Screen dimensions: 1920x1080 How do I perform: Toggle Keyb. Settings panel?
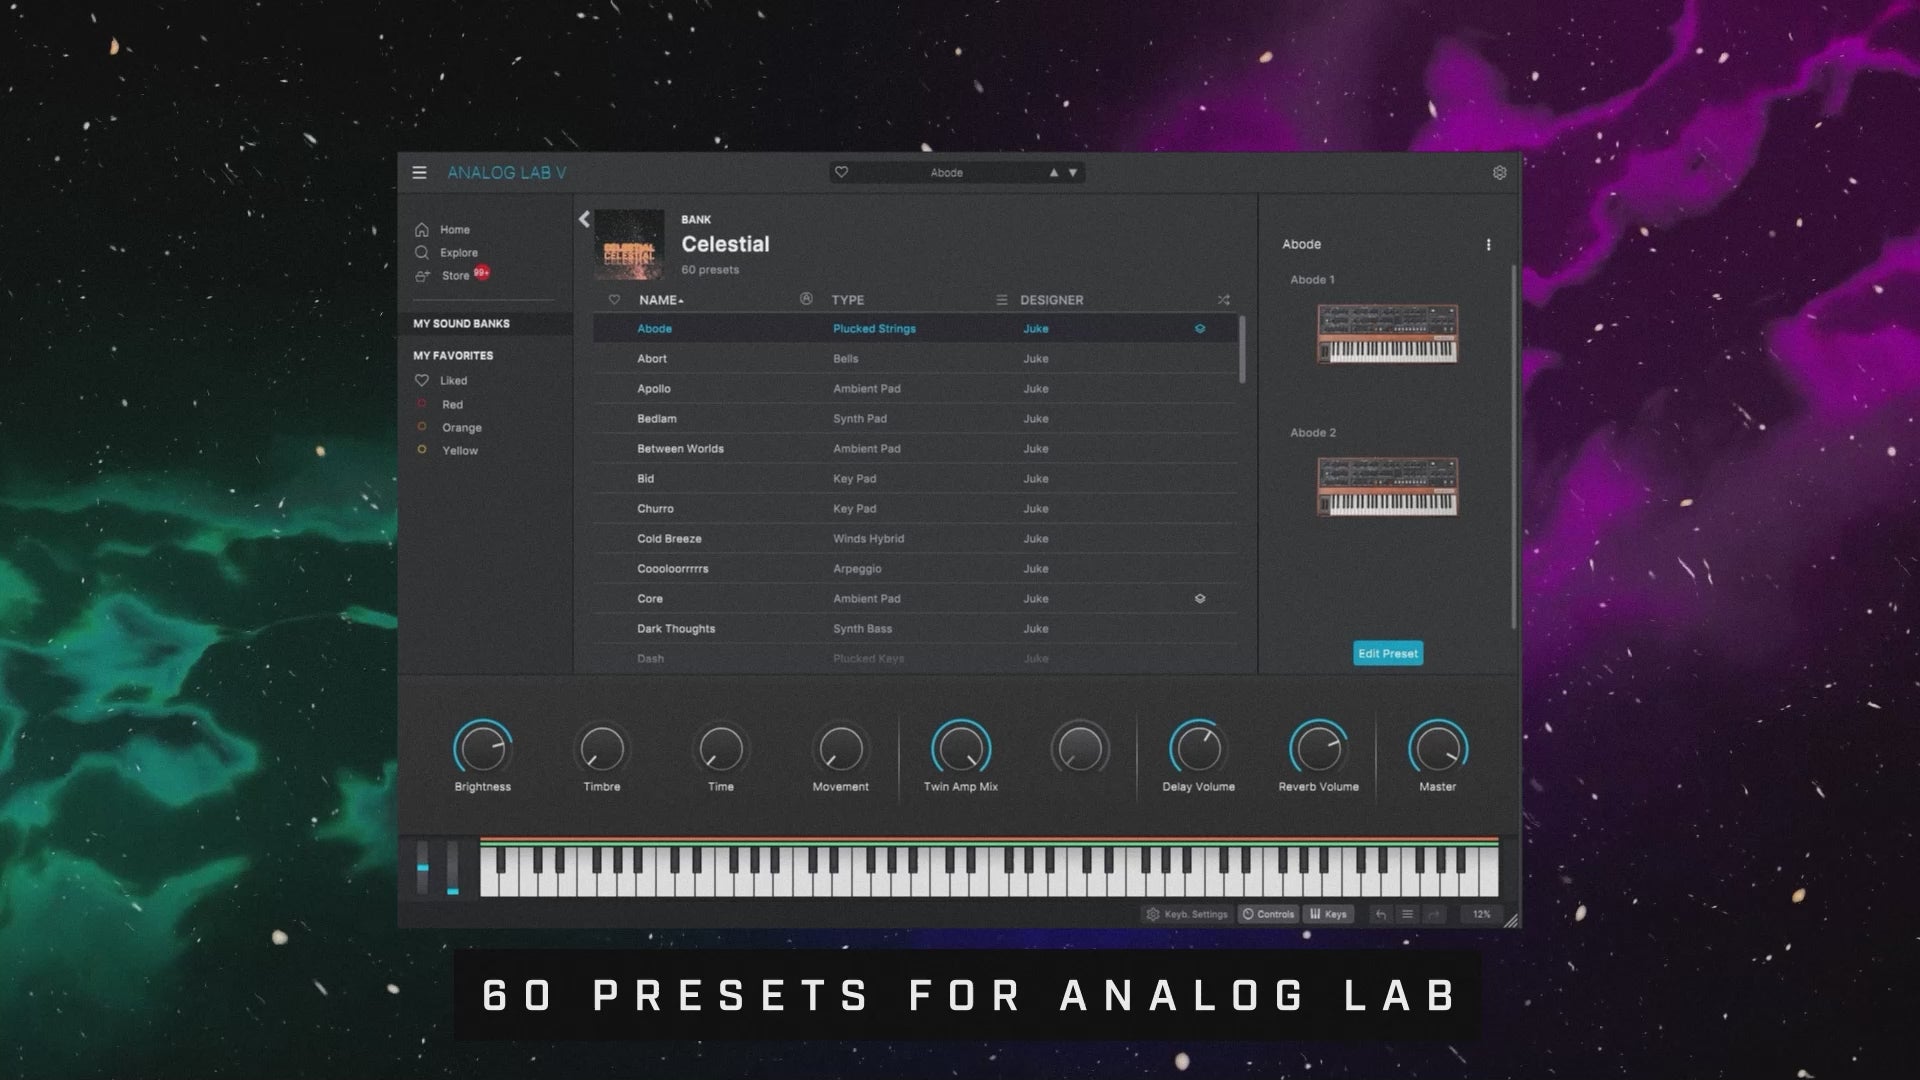[x=1186, y=914]
